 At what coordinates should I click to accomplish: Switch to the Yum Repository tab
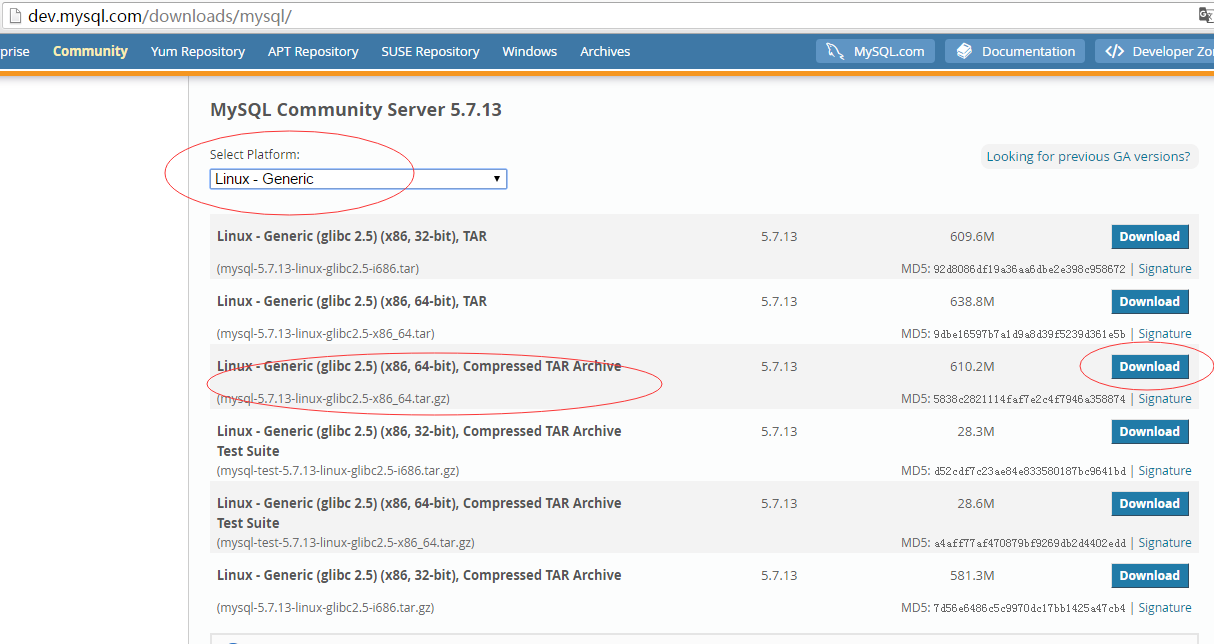pos(198,51)
